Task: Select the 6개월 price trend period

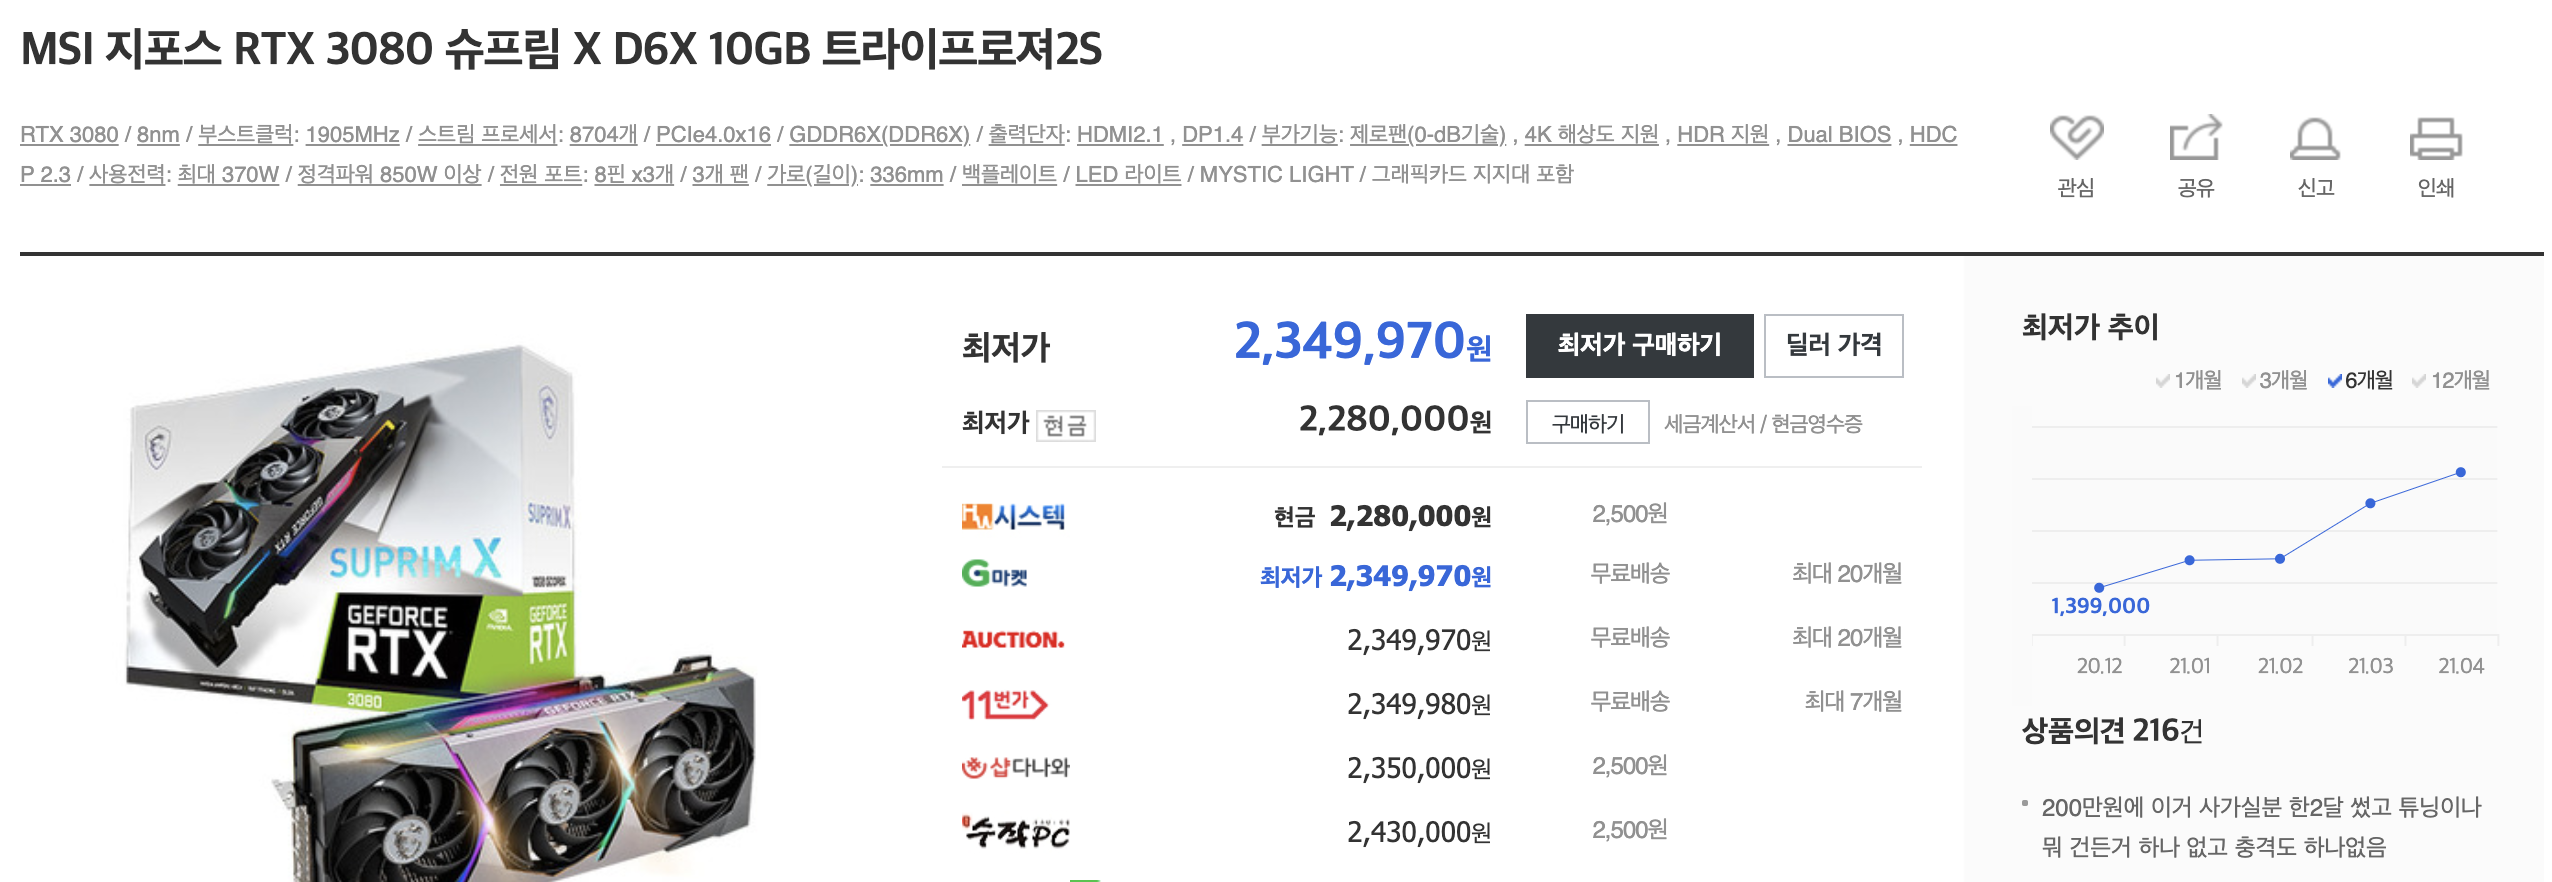Action: [x=2360, y=380]
